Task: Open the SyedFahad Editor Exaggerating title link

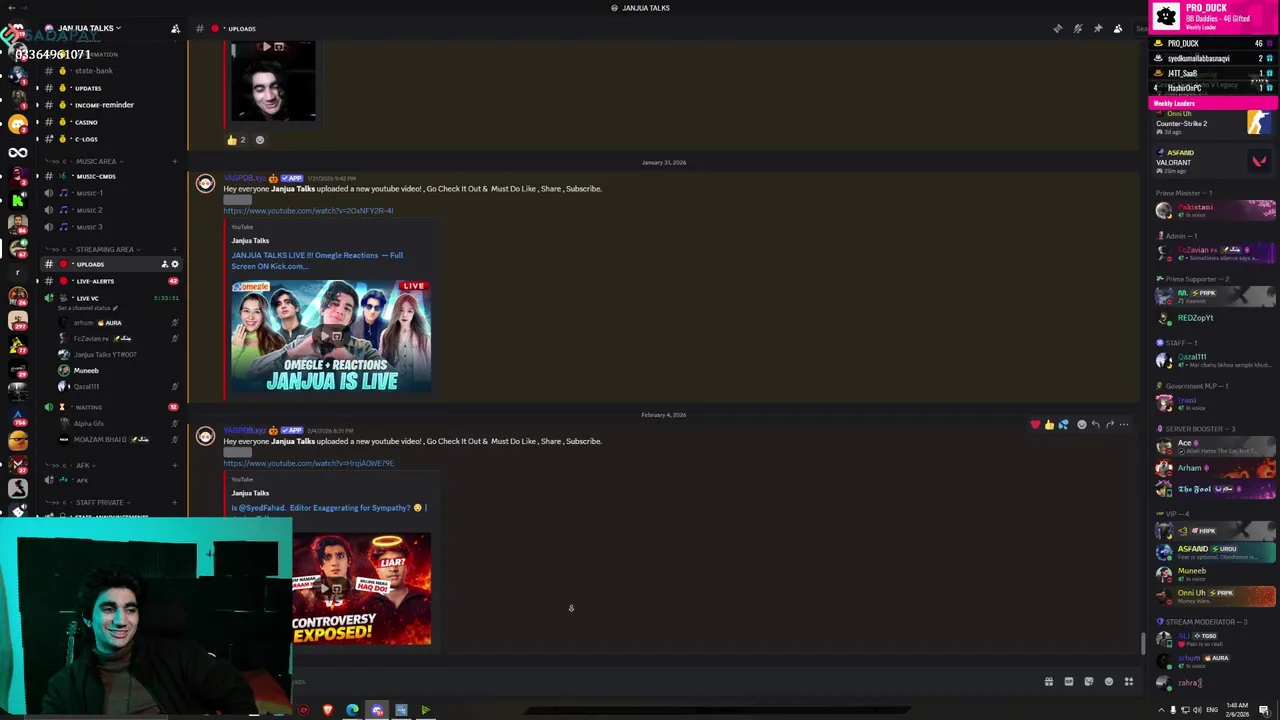Action: tap(328, 508)
